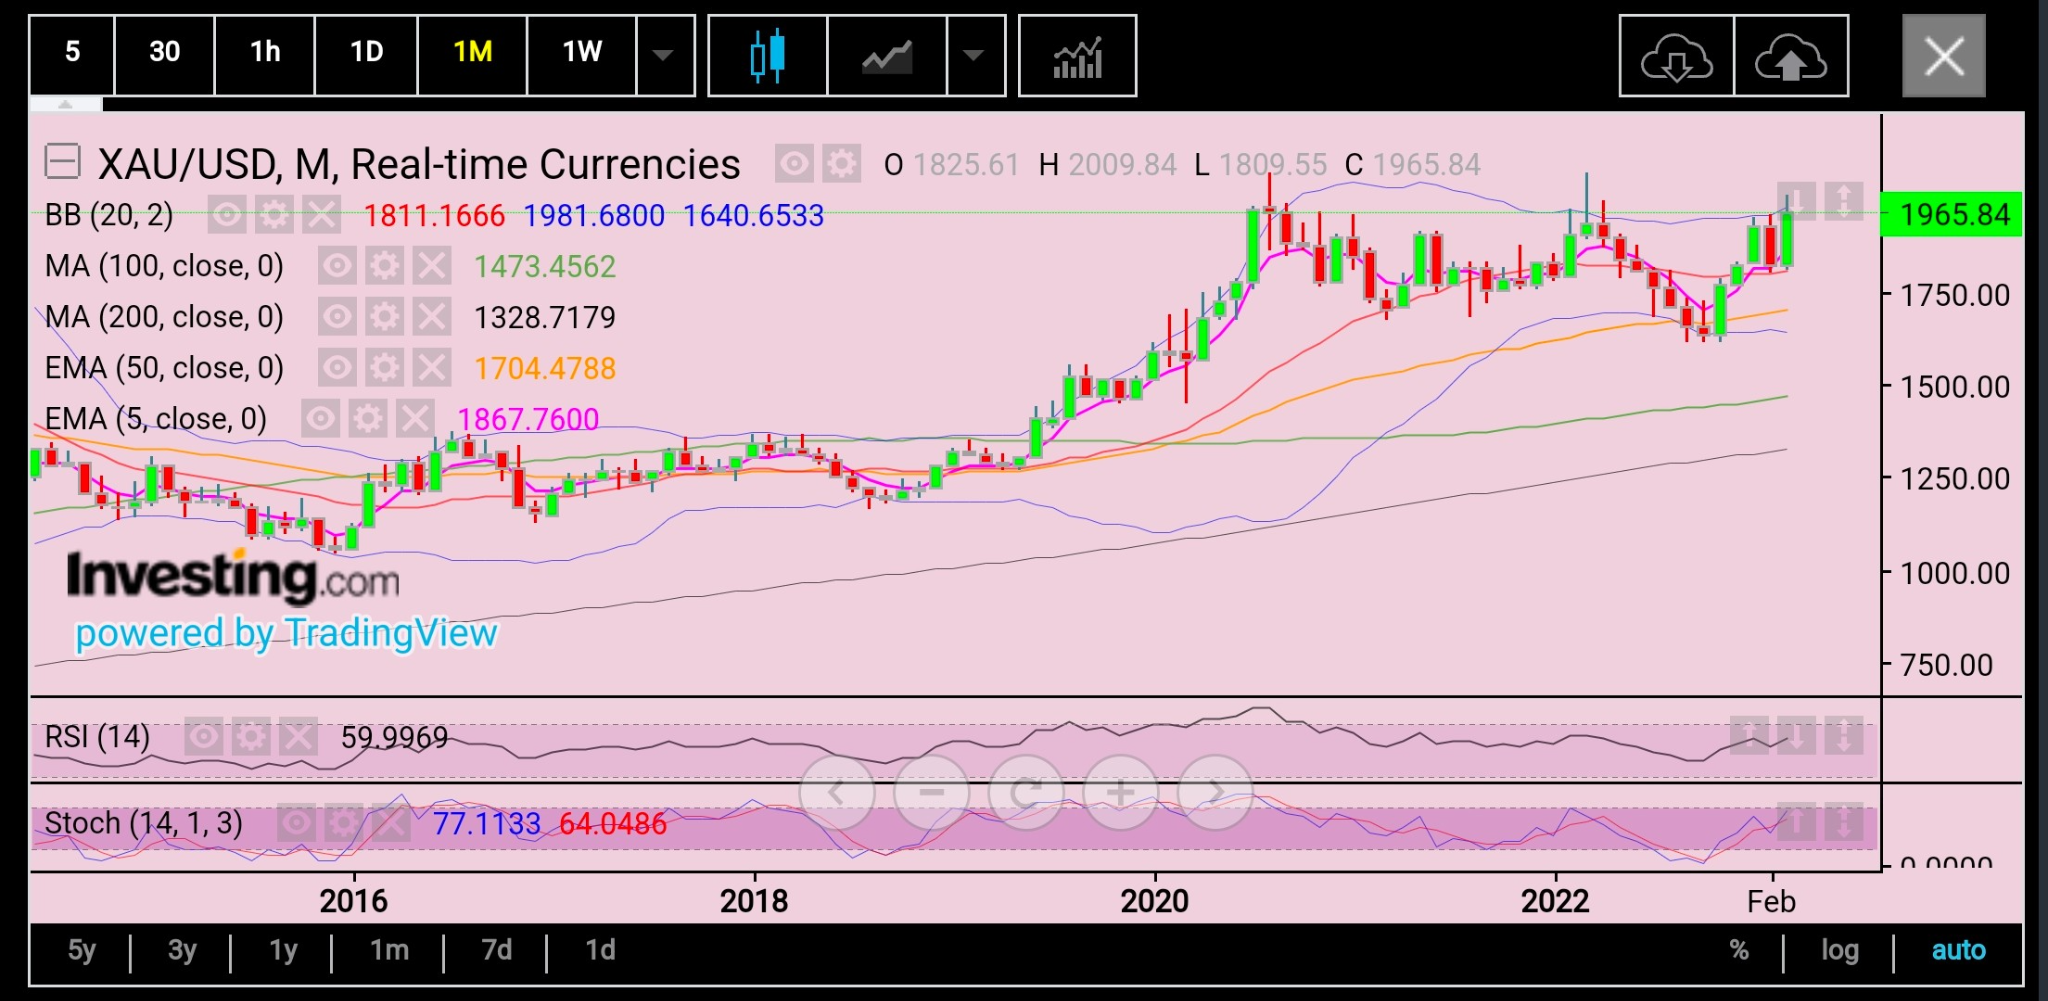Set the range to 1m
Viewport: 2048px width, 1001px height.
point(389,950)
